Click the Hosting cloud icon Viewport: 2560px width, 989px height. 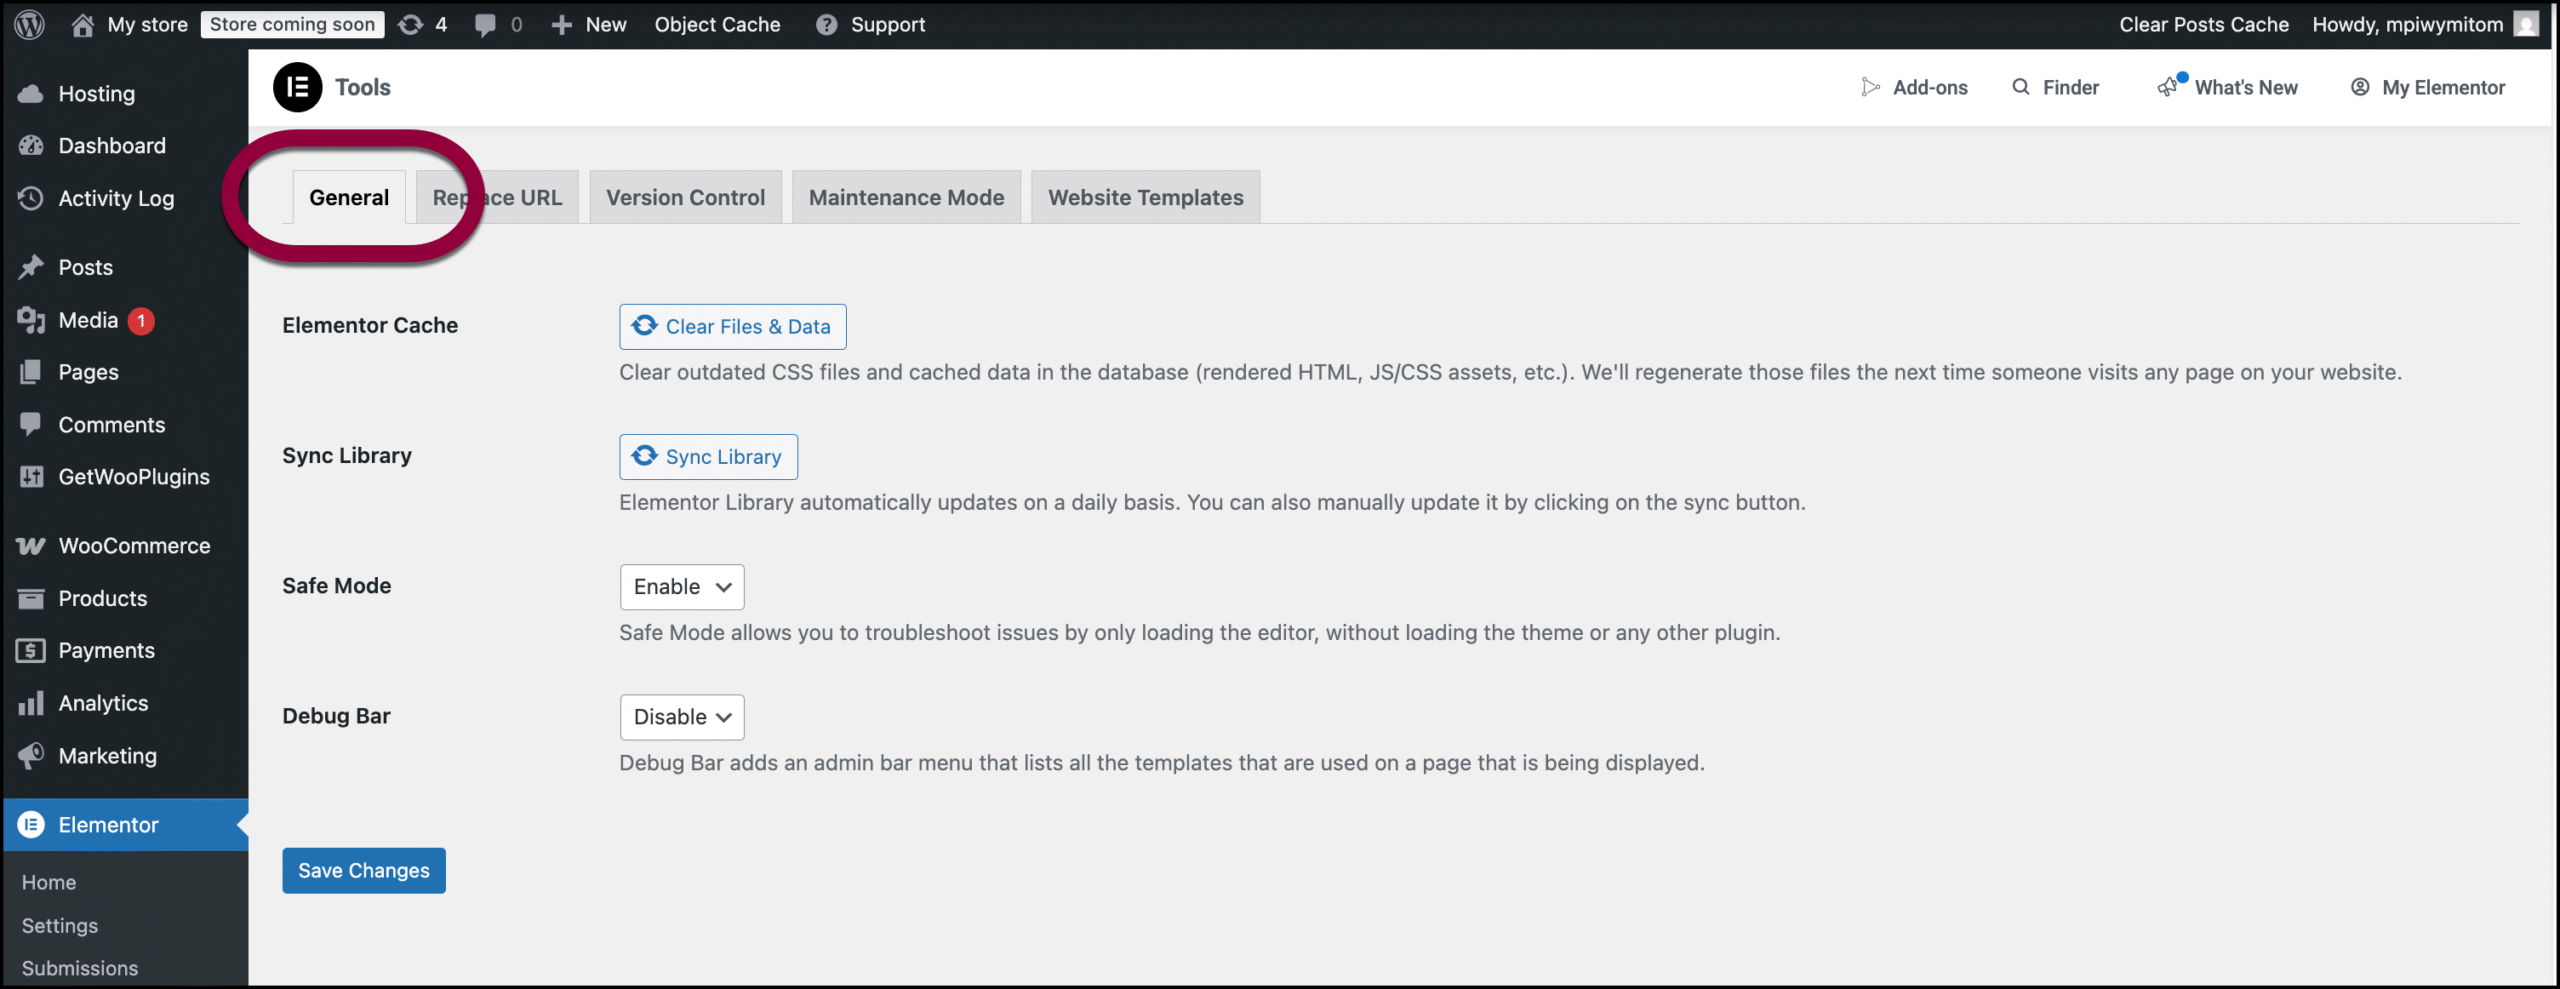pos(31,93)
